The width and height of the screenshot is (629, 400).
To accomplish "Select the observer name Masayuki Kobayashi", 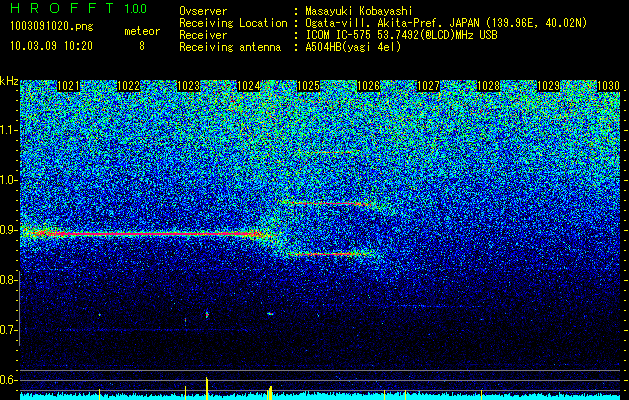I will (x=359, y=11).
